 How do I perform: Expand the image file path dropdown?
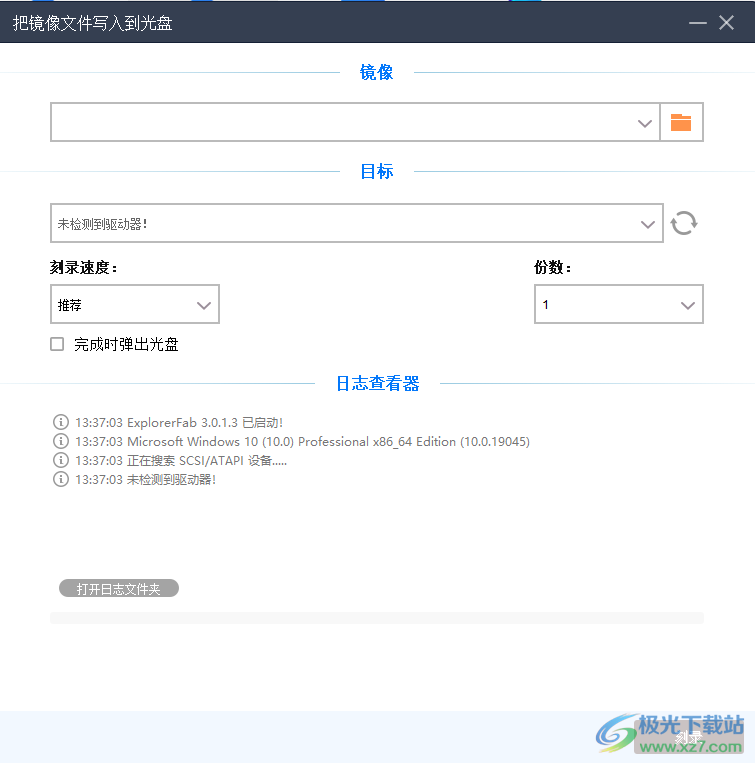(645, 123)
